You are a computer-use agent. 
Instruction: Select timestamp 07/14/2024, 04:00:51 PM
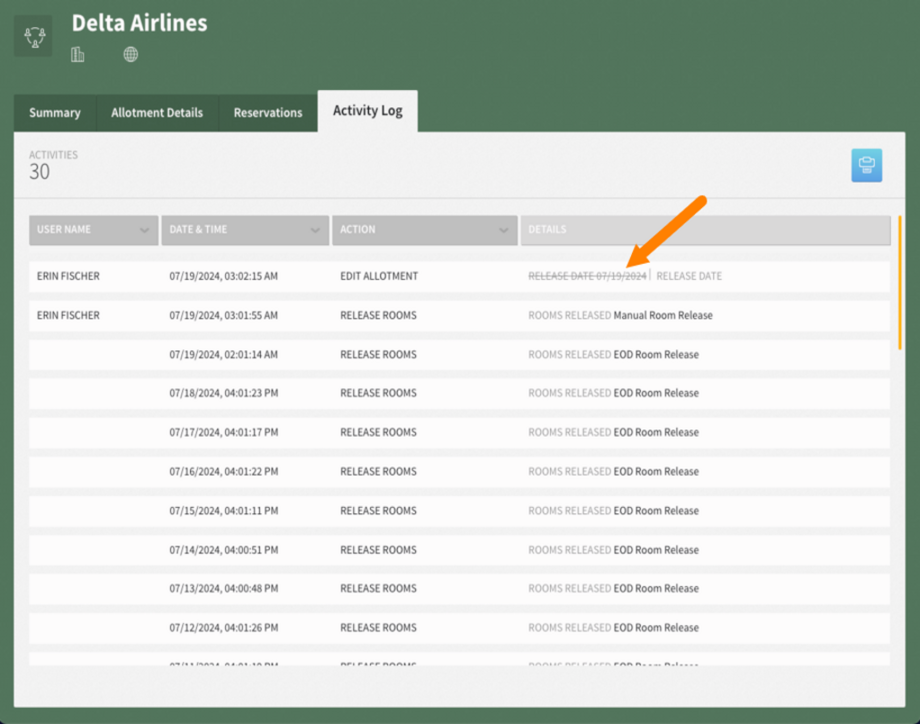click(x=224, y=550)
